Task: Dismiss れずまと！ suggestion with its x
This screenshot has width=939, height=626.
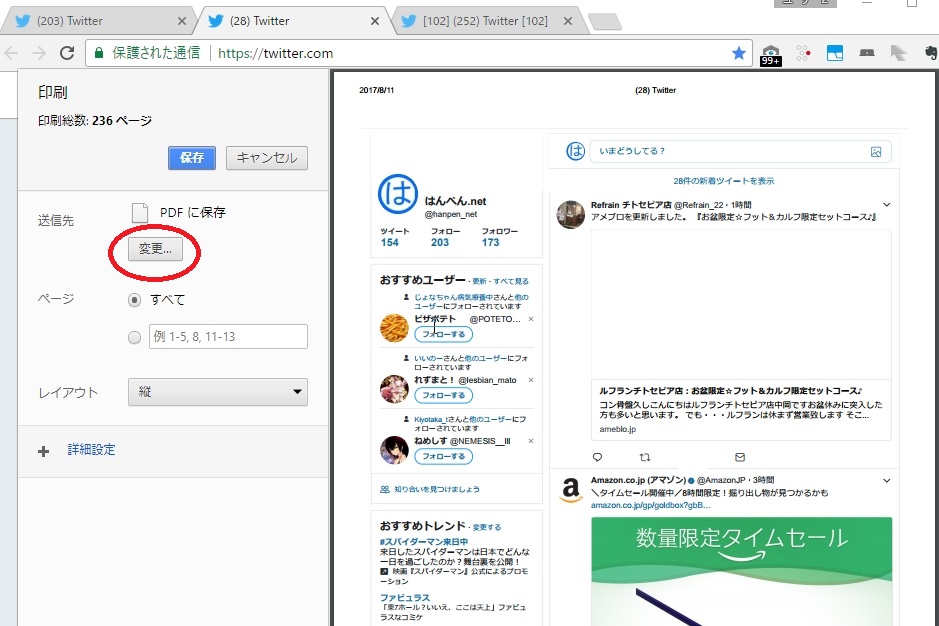Action: (x=531, y=380)
